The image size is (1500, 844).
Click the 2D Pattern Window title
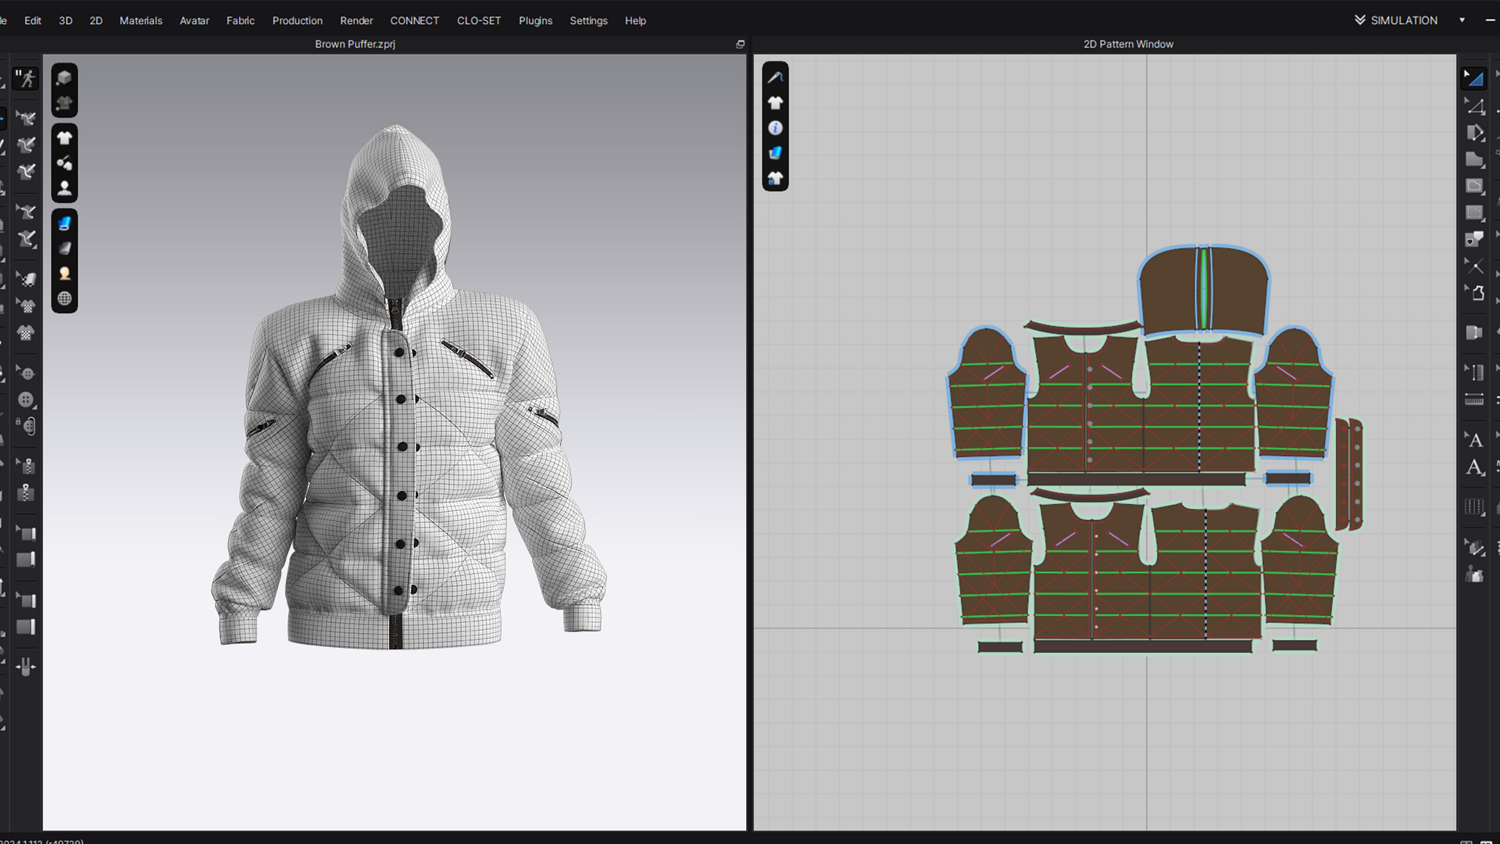pyautogui.click(x=1128, y=44)
